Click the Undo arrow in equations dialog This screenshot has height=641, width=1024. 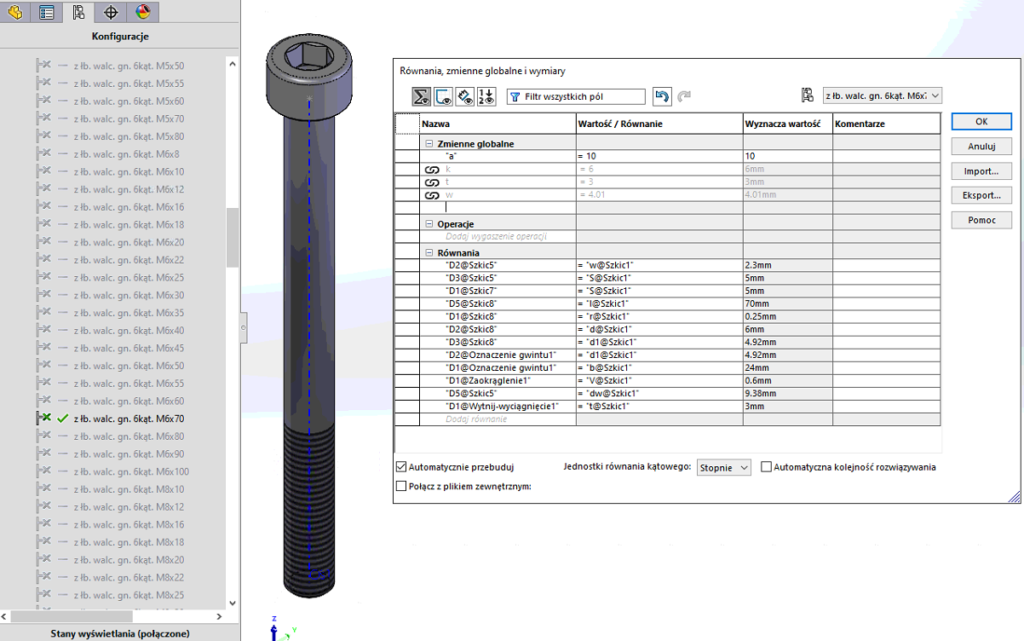662,97
